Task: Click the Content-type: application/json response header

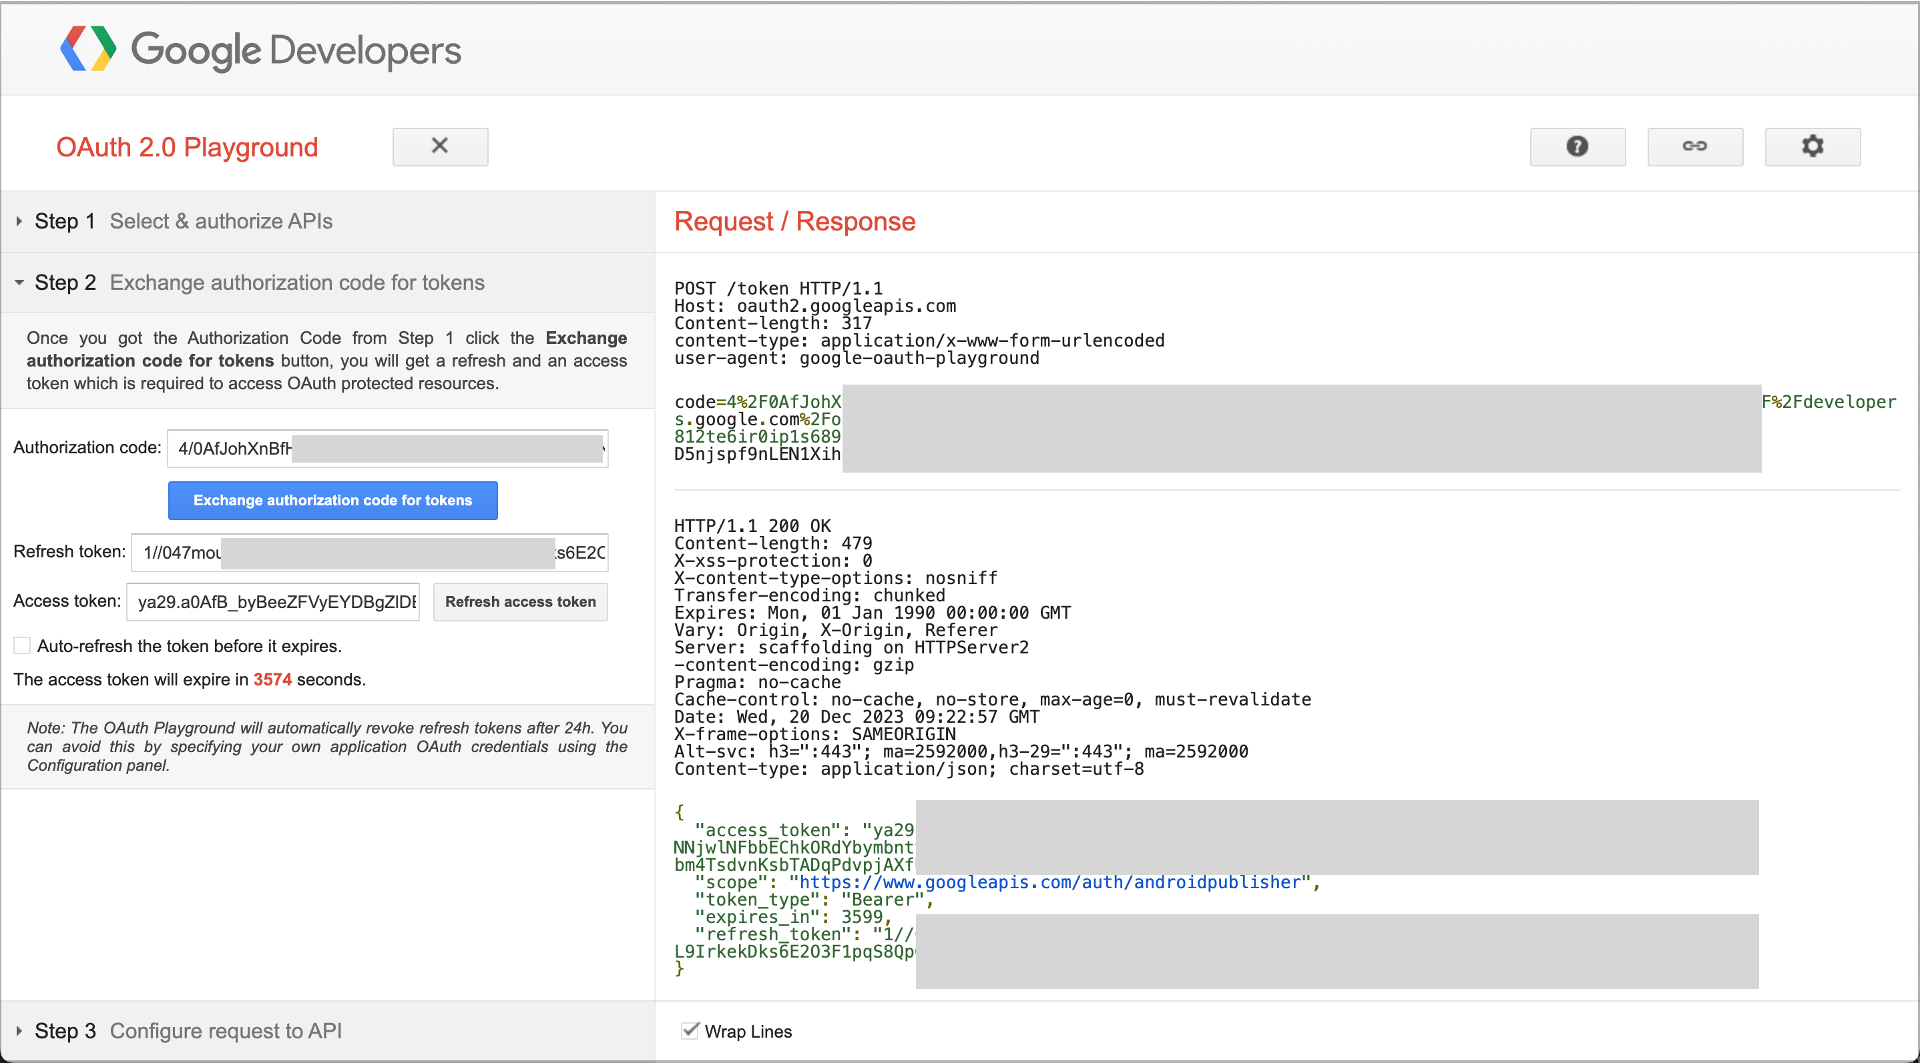Action: [909, 769]
